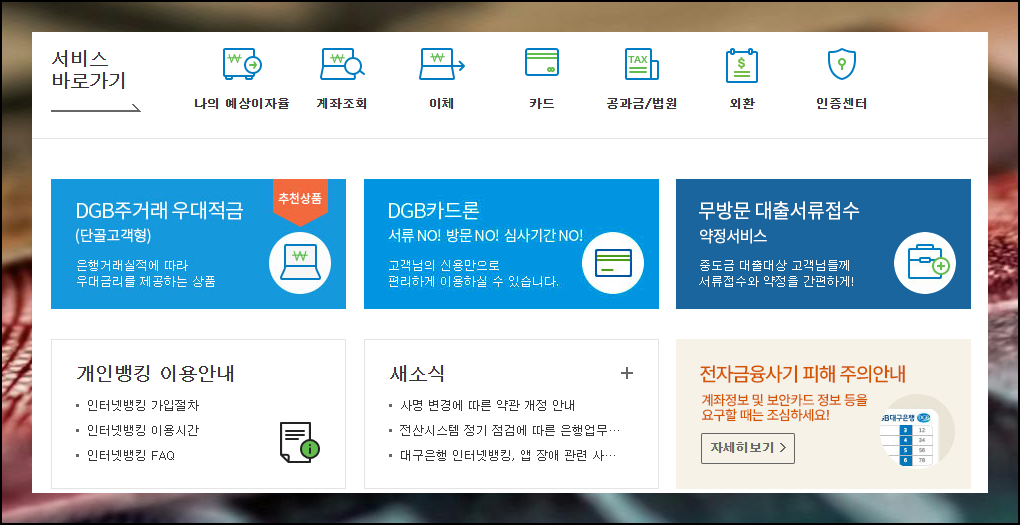Open the 인증센터 shield icon
The image size is (1020, 525).
point(842,64)
